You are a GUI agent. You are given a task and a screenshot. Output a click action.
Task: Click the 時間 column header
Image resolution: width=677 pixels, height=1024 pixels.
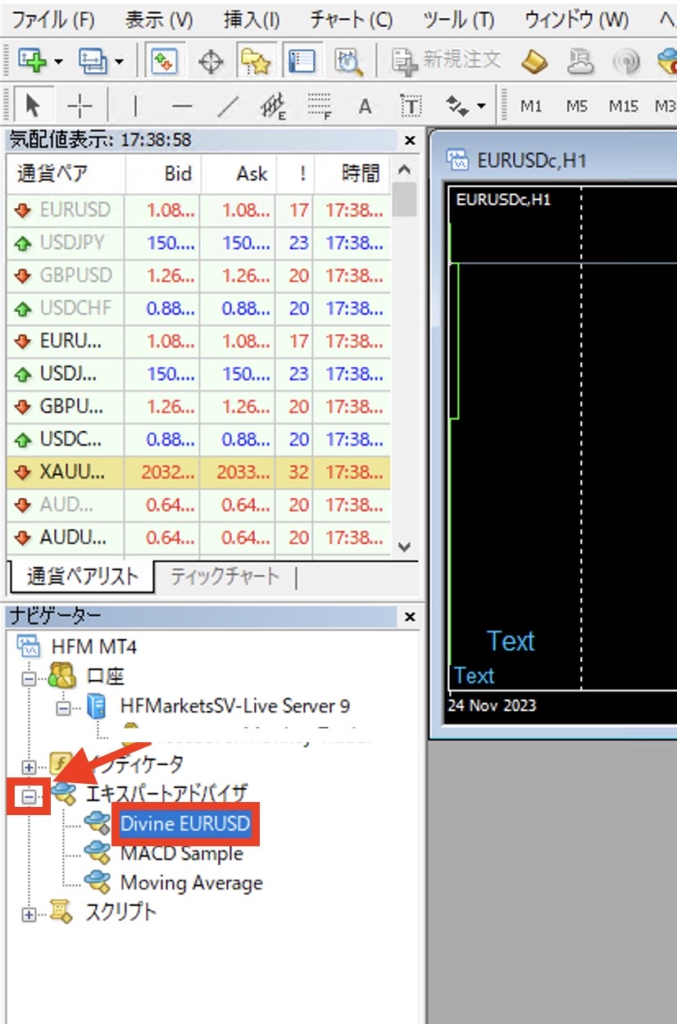pos(353,174)
